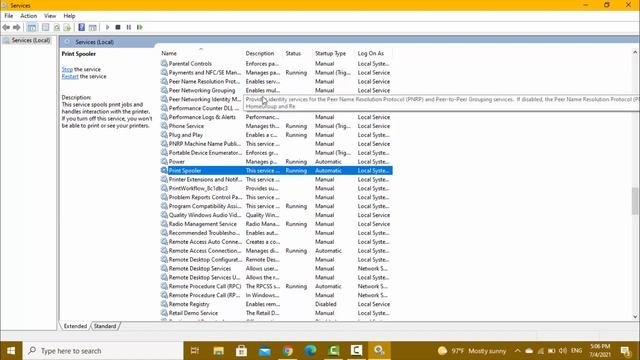Image resolution: width=640 pixels, height=360 pixels.
Task: Click the Forward arrow toolbar icon
Action: pyautogui.click(x=17, y=27)
